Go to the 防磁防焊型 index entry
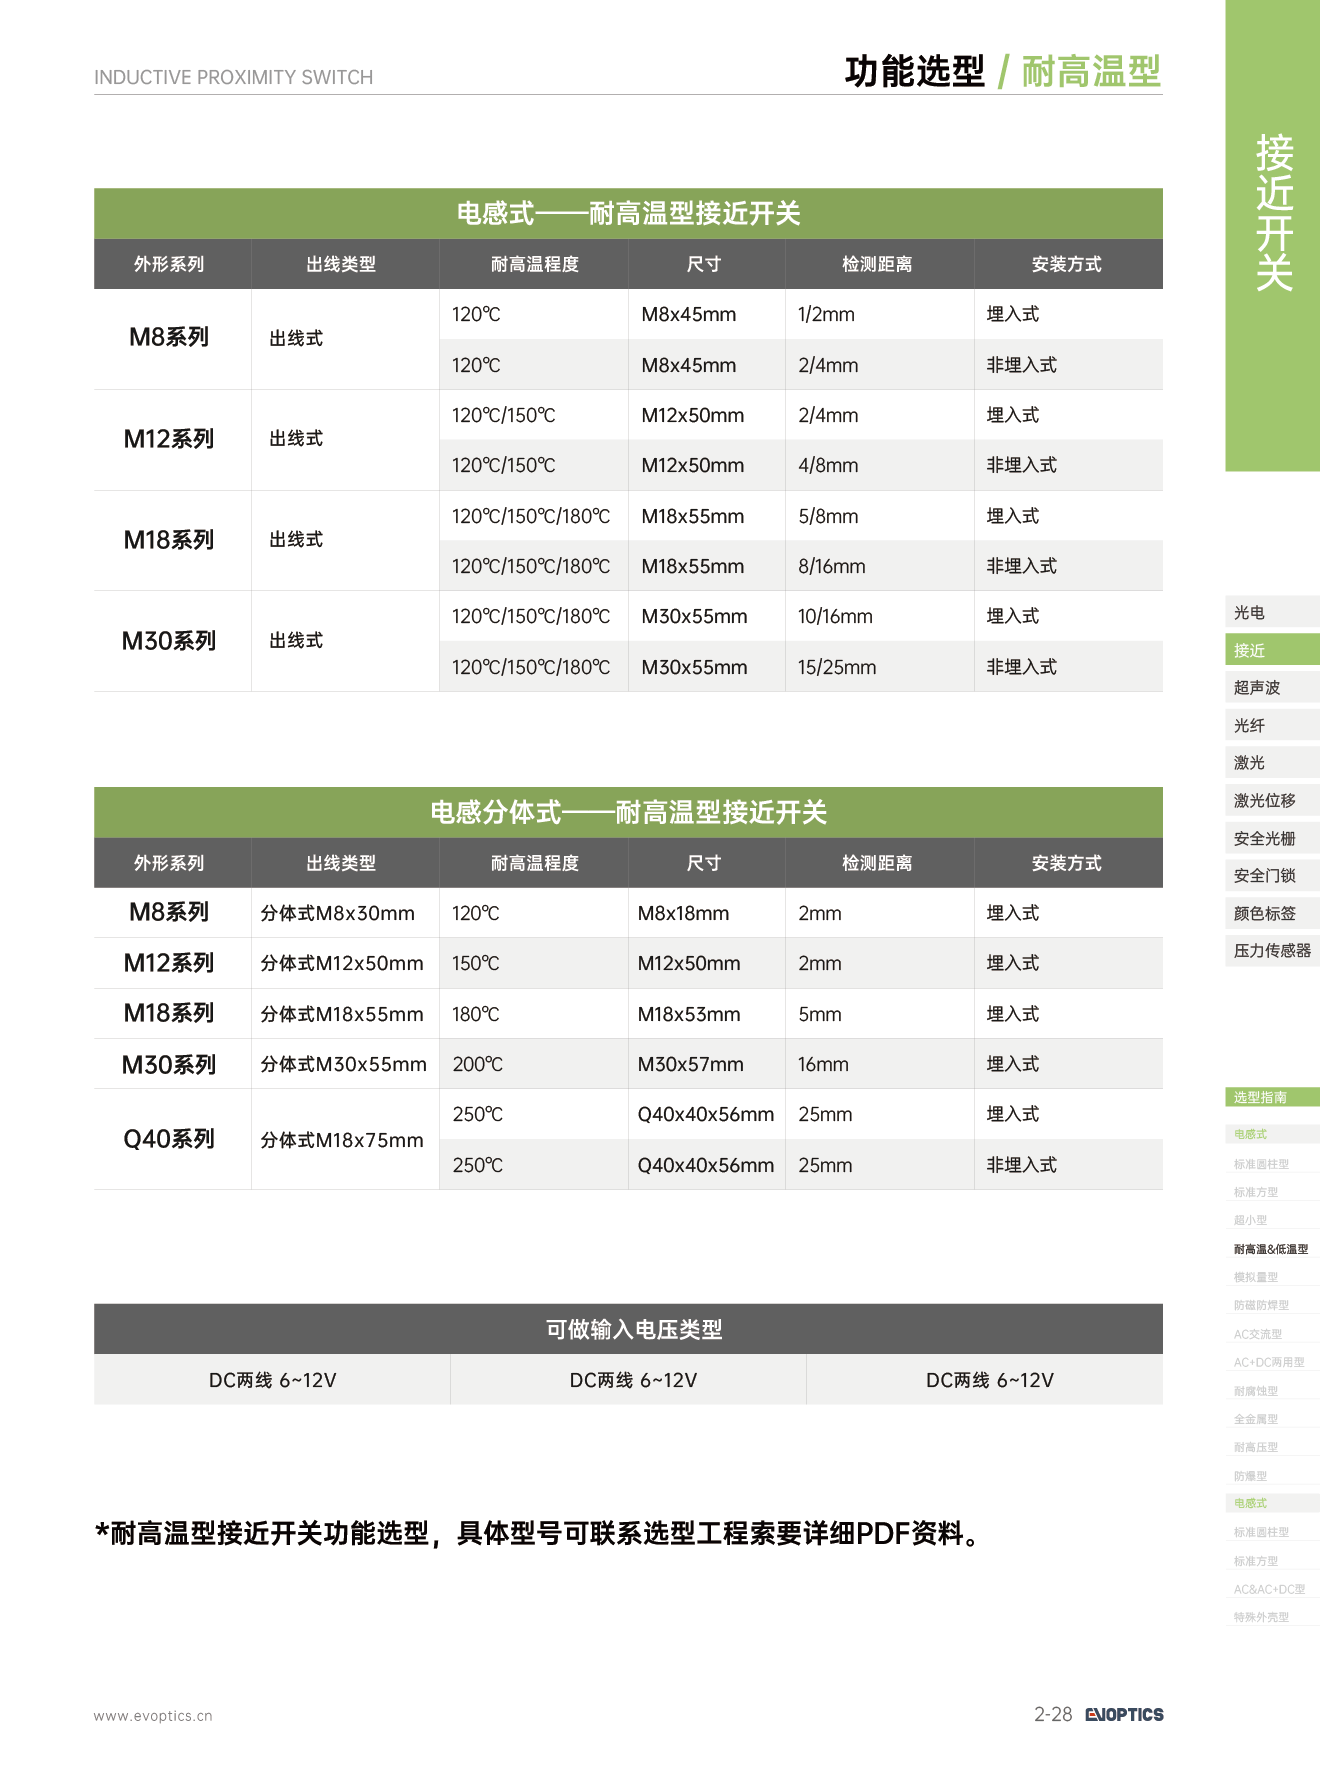The height and width of the screenshot is (1792, 1320). pos(1261,1305)
